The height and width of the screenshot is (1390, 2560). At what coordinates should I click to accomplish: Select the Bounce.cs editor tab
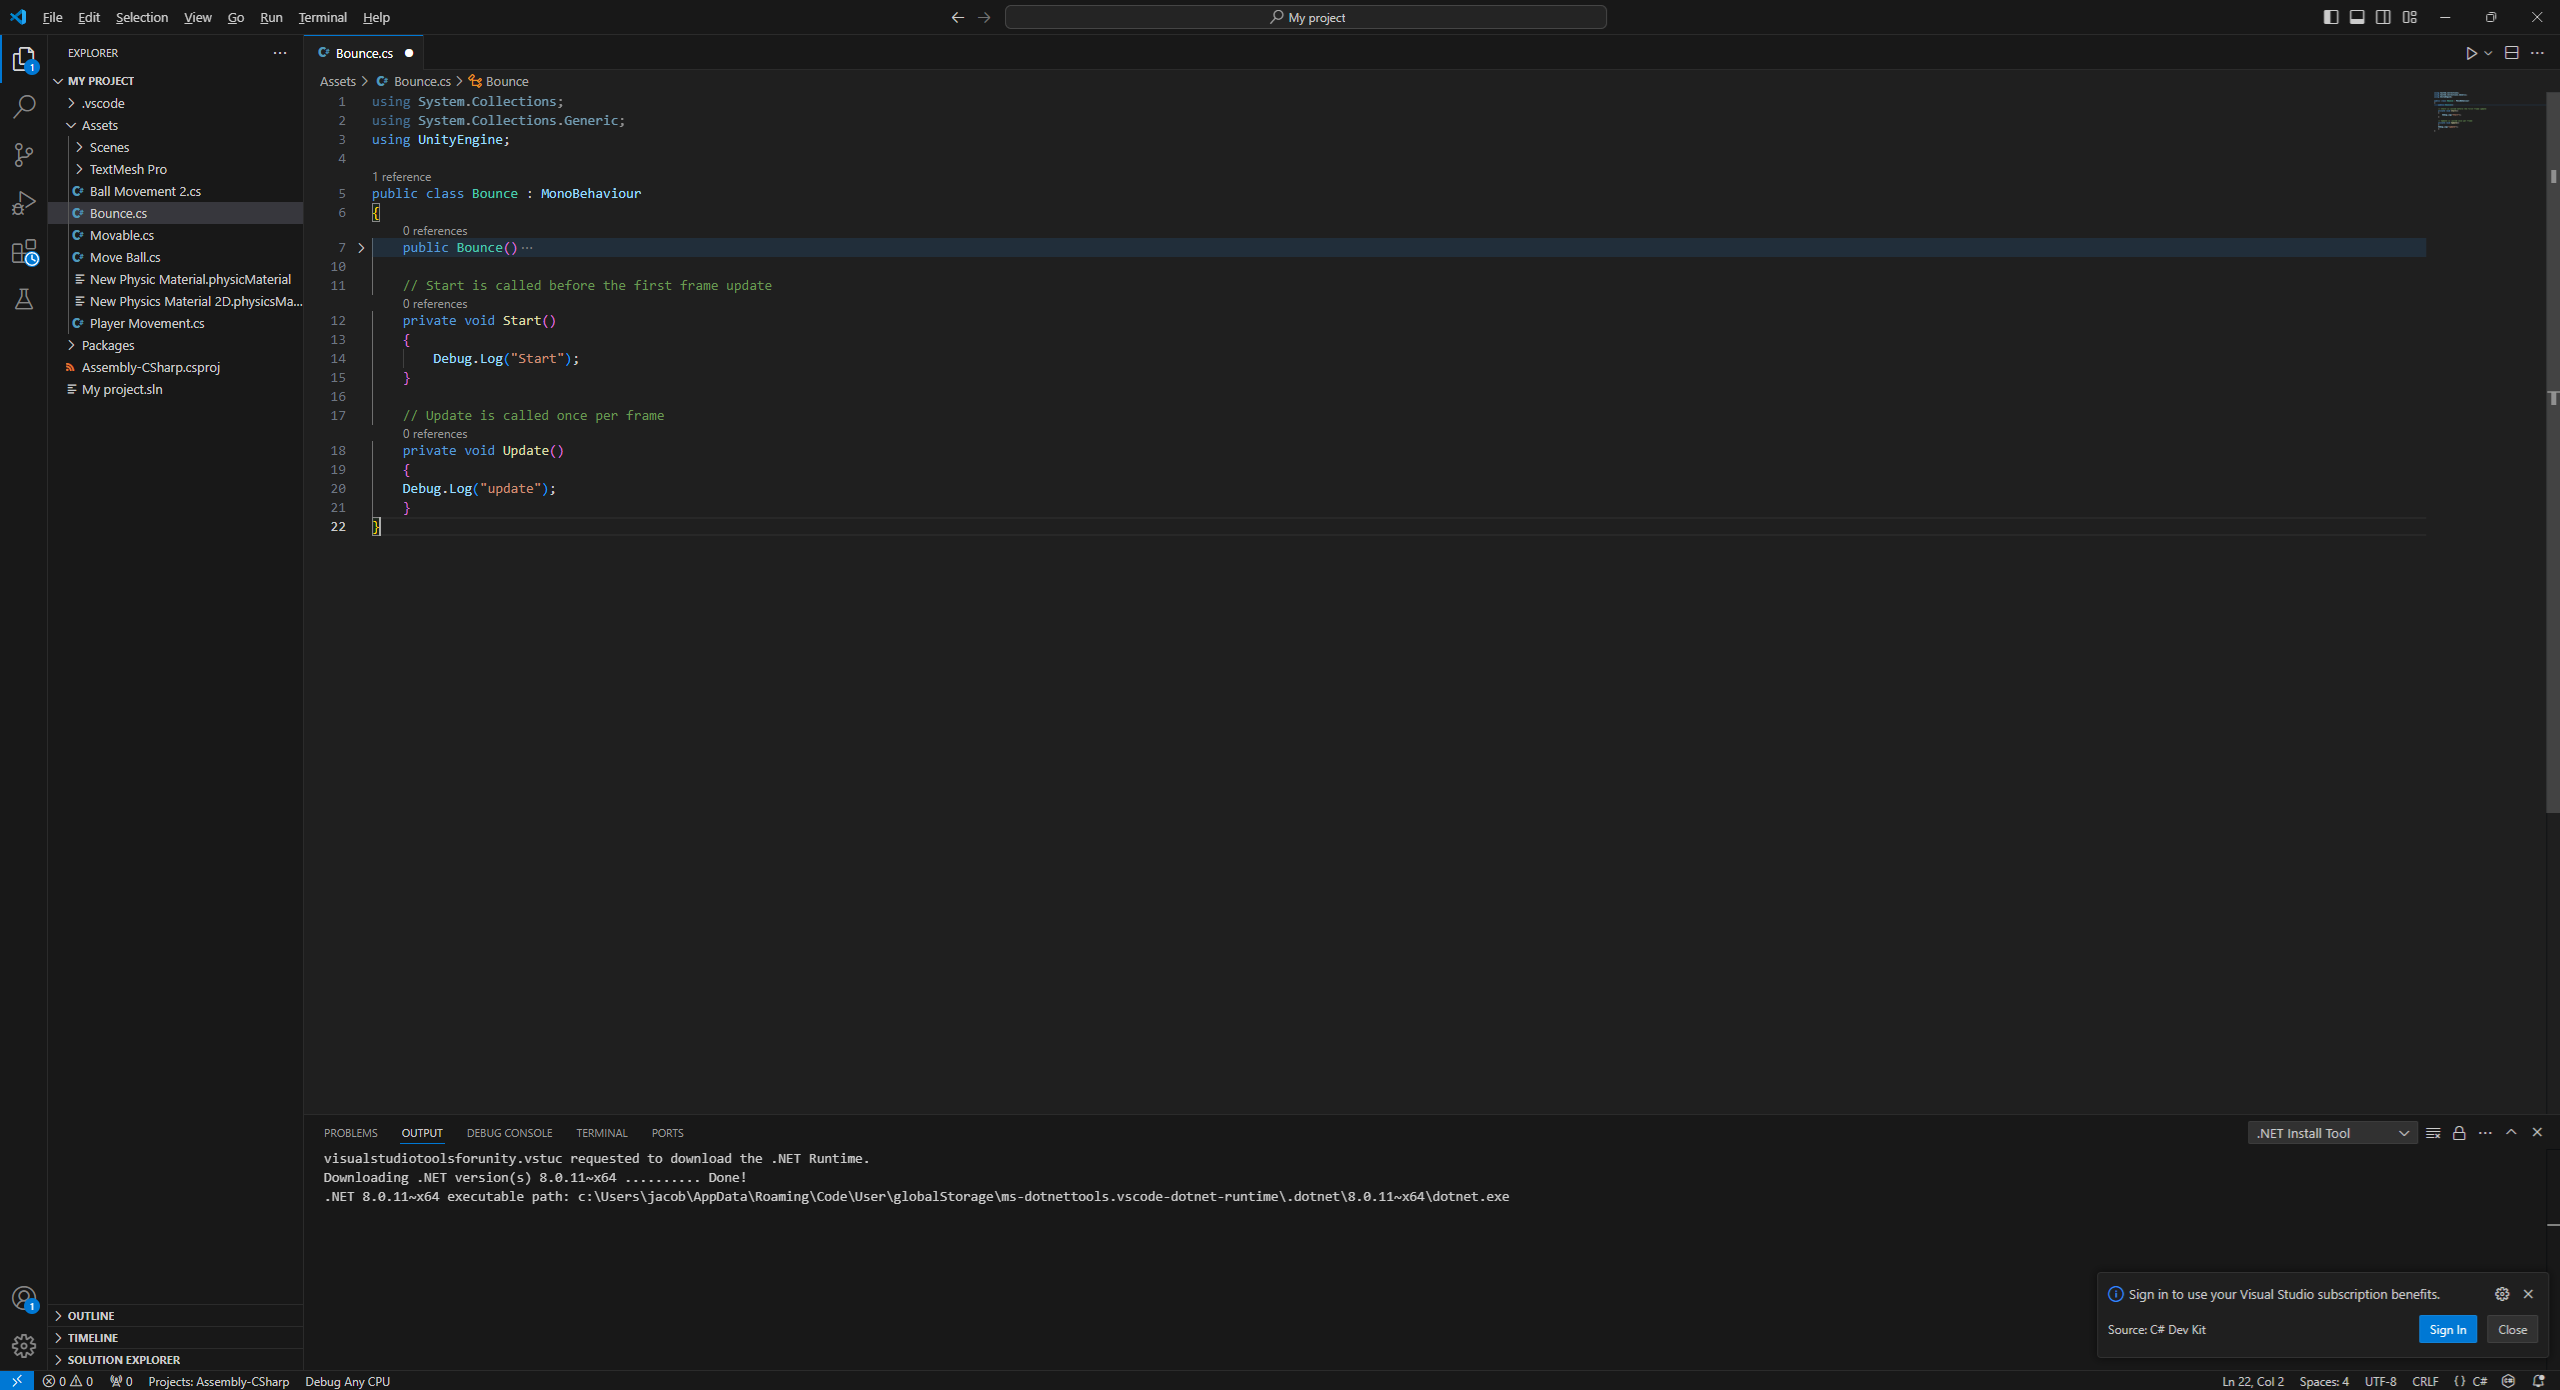point(365,53)
